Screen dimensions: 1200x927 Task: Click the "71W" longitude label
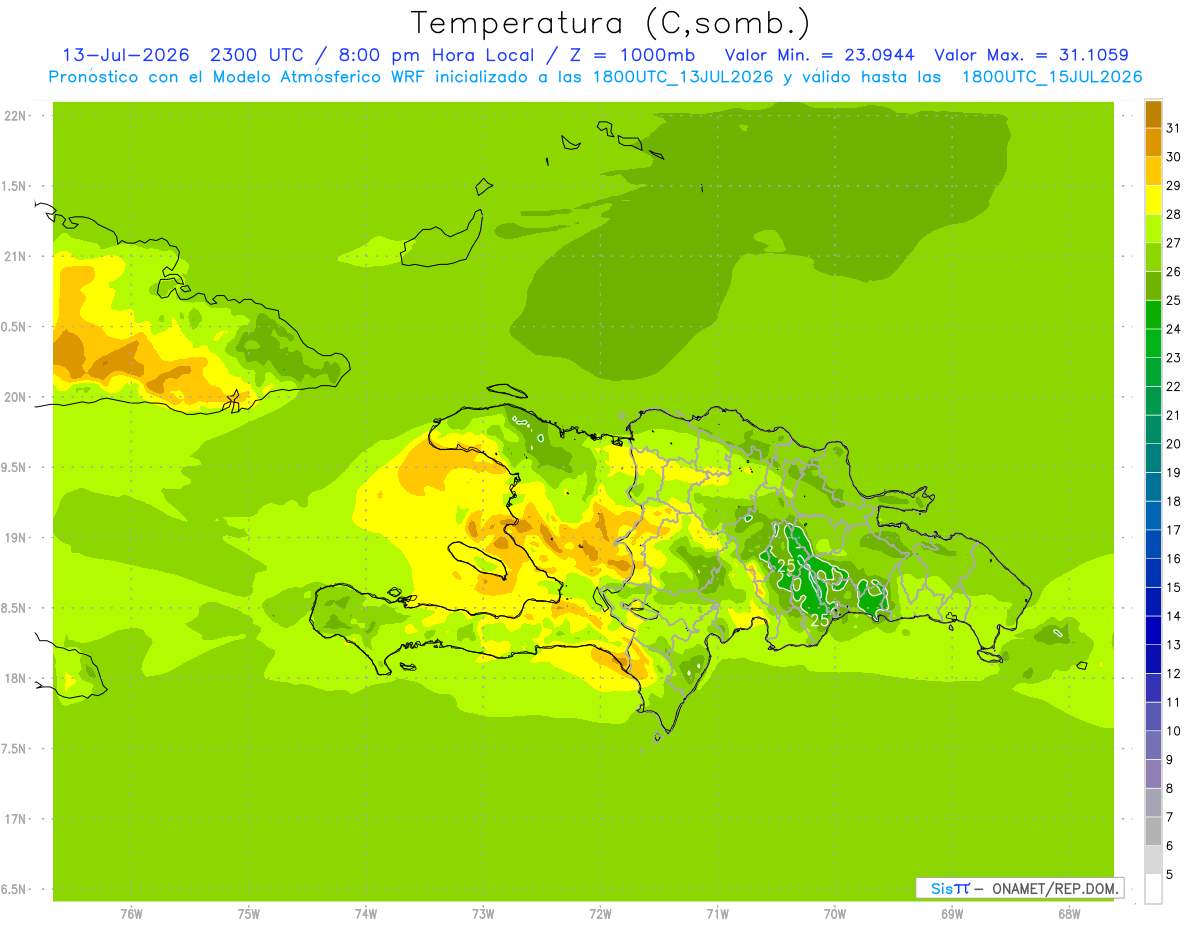click(717, 914)
